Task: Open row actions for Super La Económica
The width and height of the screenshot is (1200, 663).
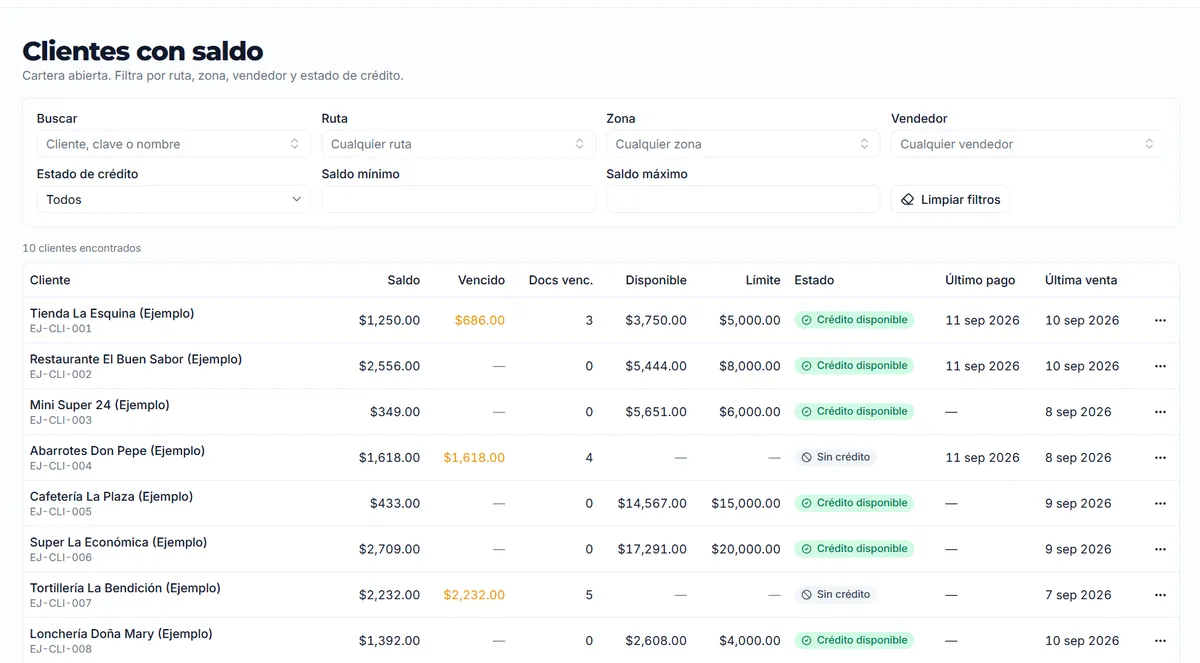Action: [1160, 550]
